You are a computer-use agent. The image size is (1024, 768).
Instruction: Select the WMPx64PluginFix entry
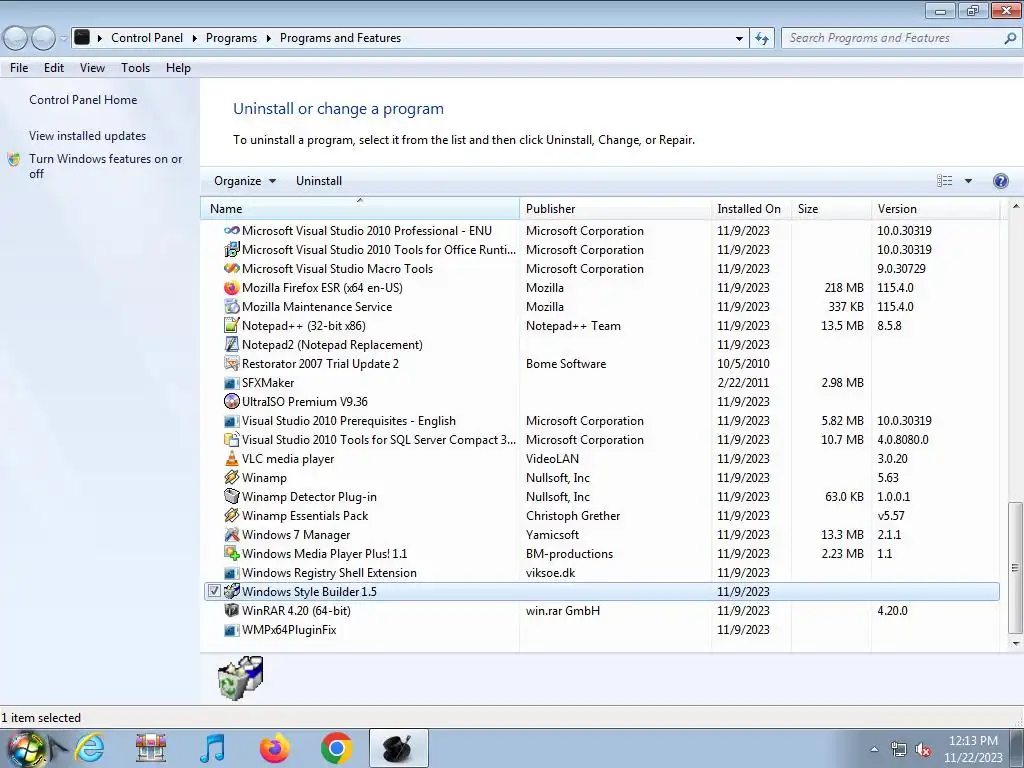[601, 630]
